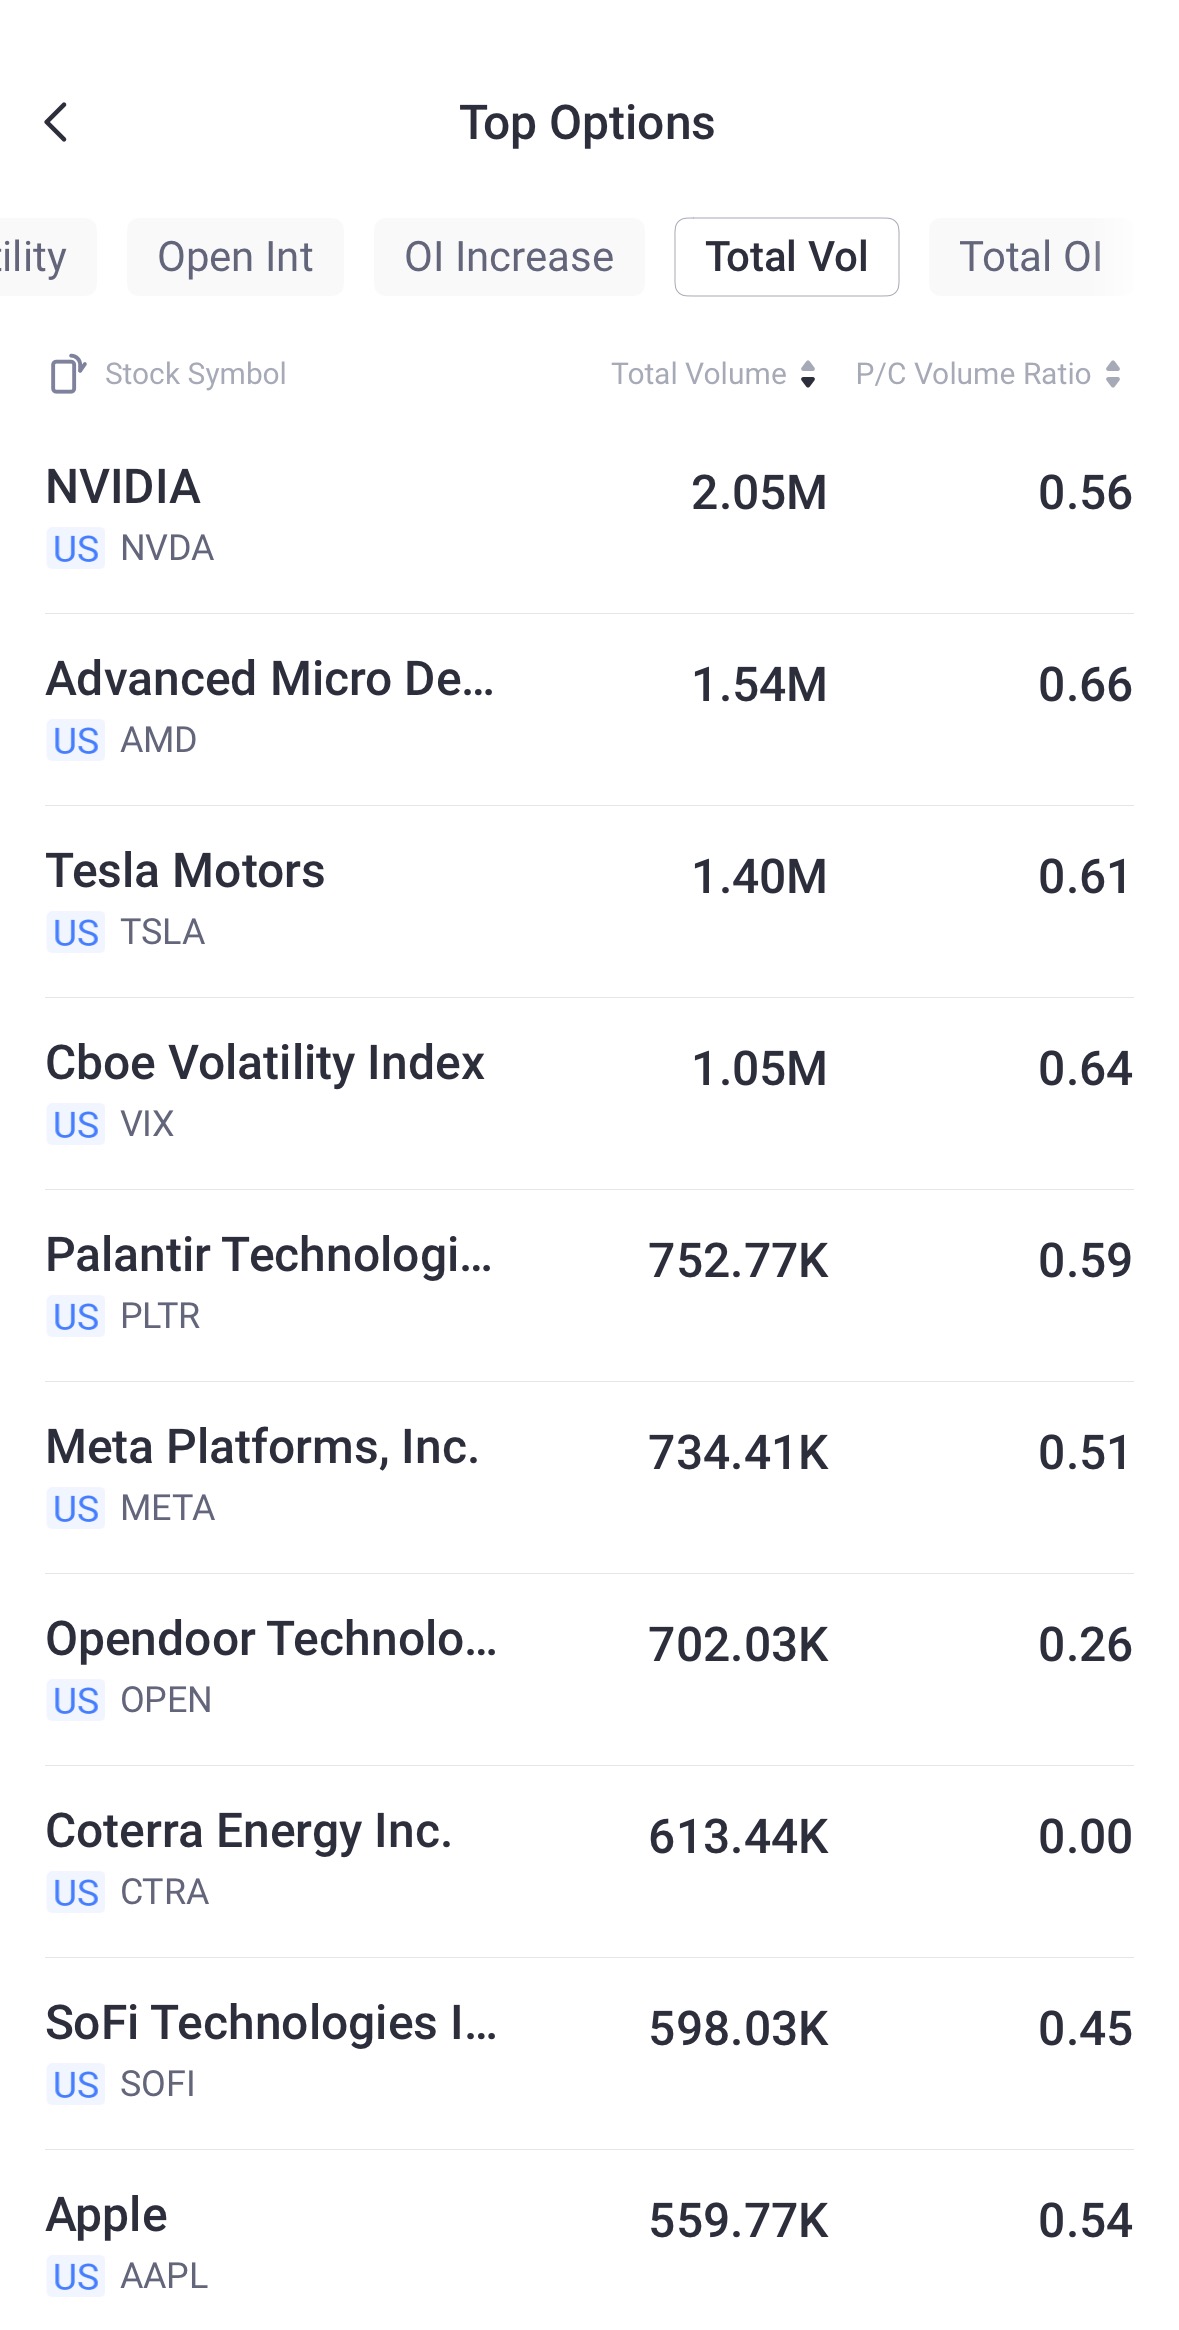Tap the rotate layout icon beside Stock Symbol

click(68, 374)
